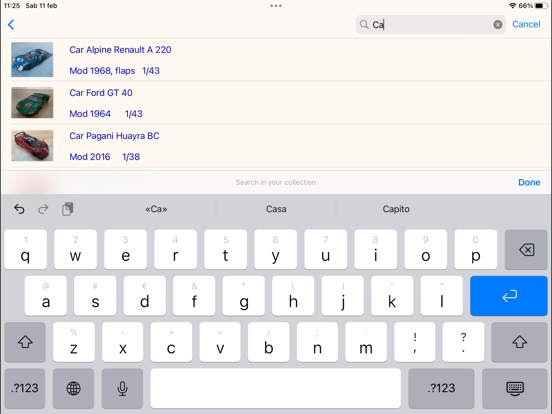Tap the q key
This screenshot has width=552, height=414.
click(x=25, y=250)
